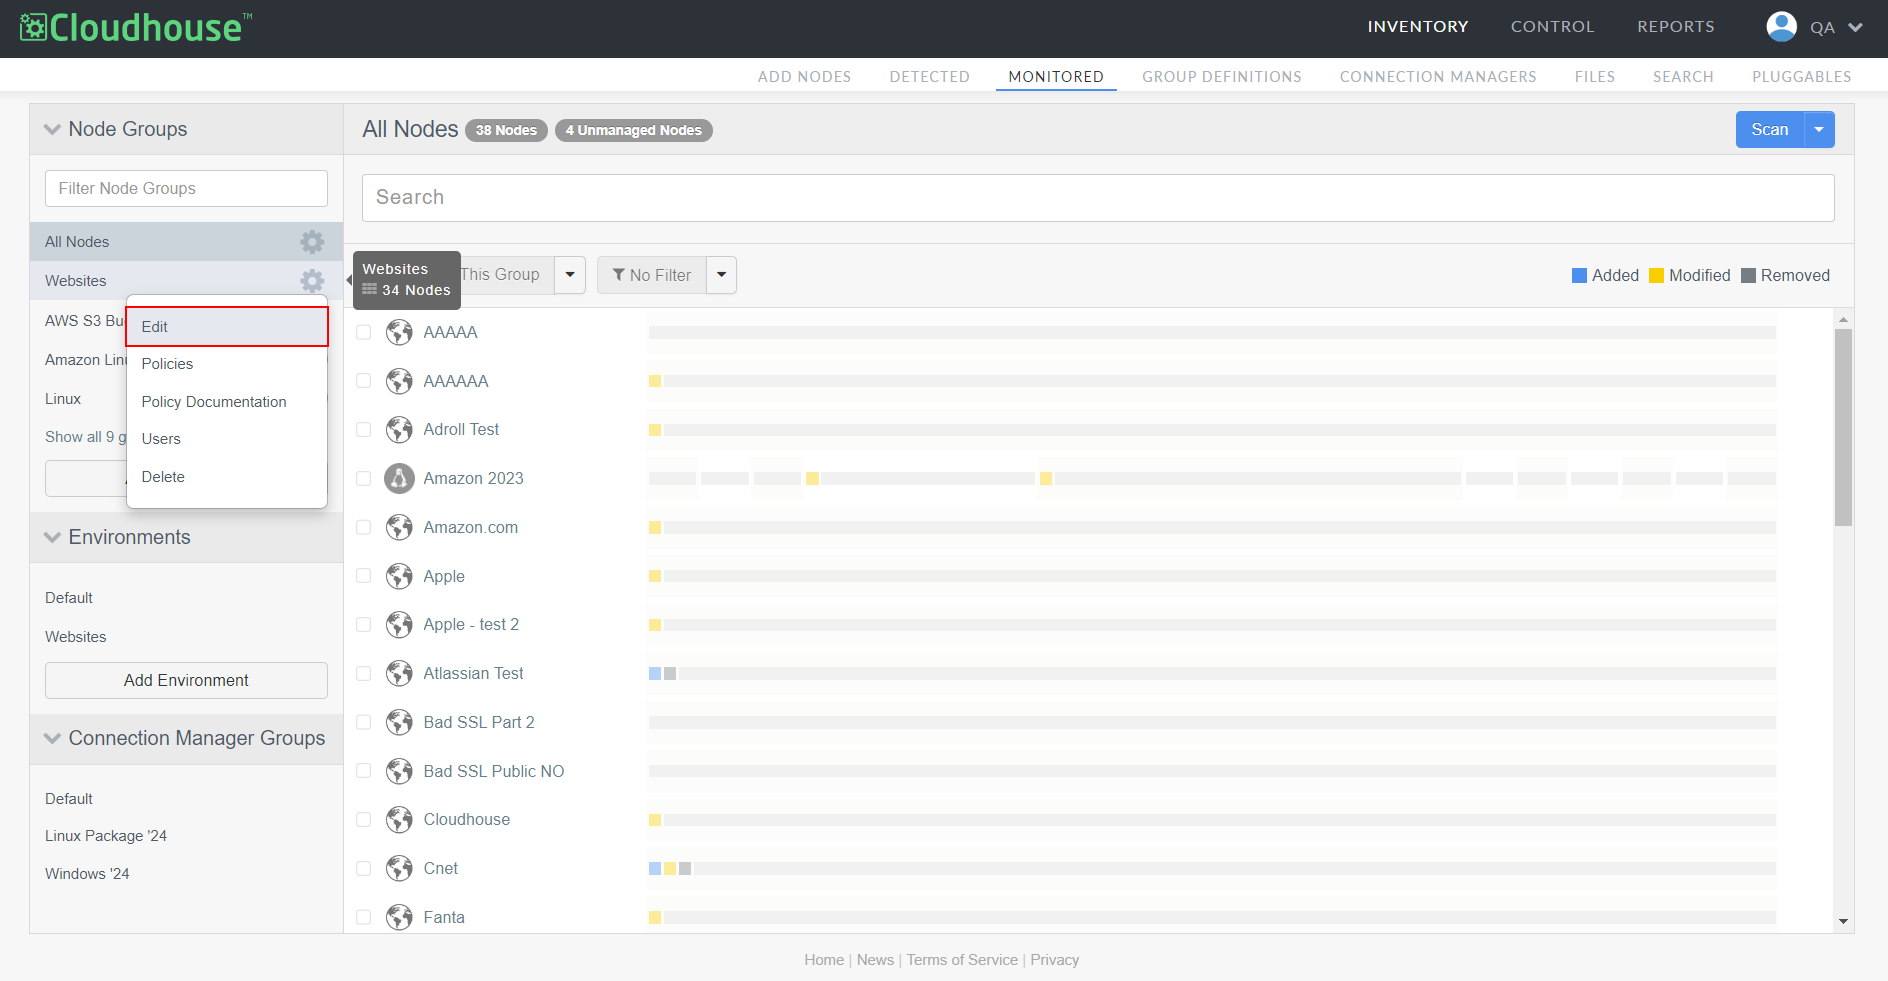Focus the Filter Node Groups field
This screenshot has height=981, width=1888.
tap(186, 188)
